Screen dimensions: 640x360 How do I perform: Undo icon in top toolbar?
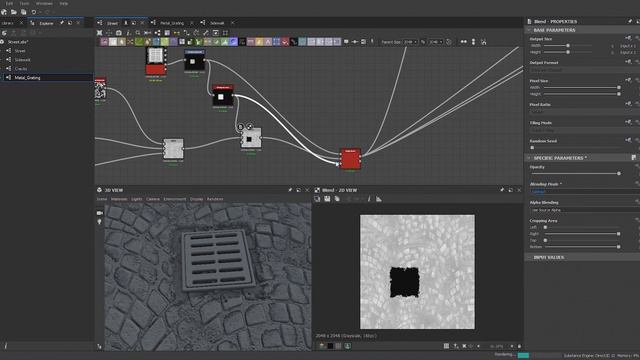(34, 12)
